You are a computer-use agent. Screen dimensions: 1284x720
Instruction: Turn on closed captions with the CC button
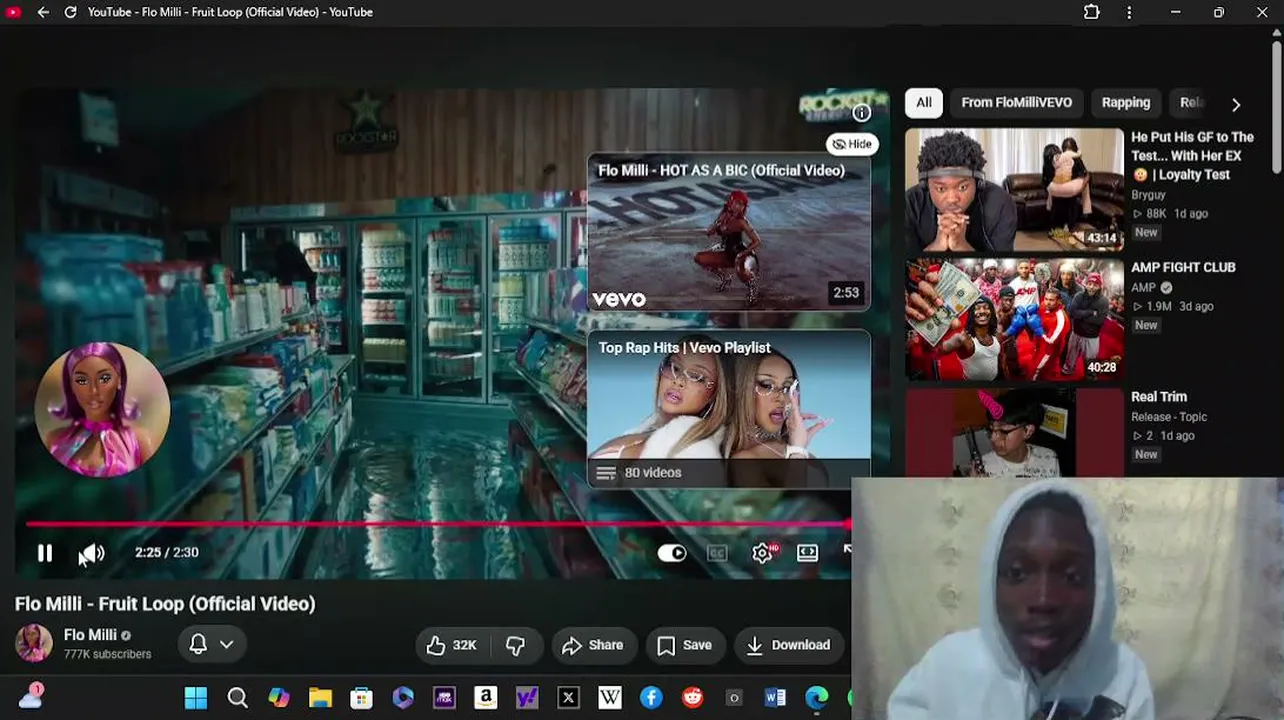717,553
